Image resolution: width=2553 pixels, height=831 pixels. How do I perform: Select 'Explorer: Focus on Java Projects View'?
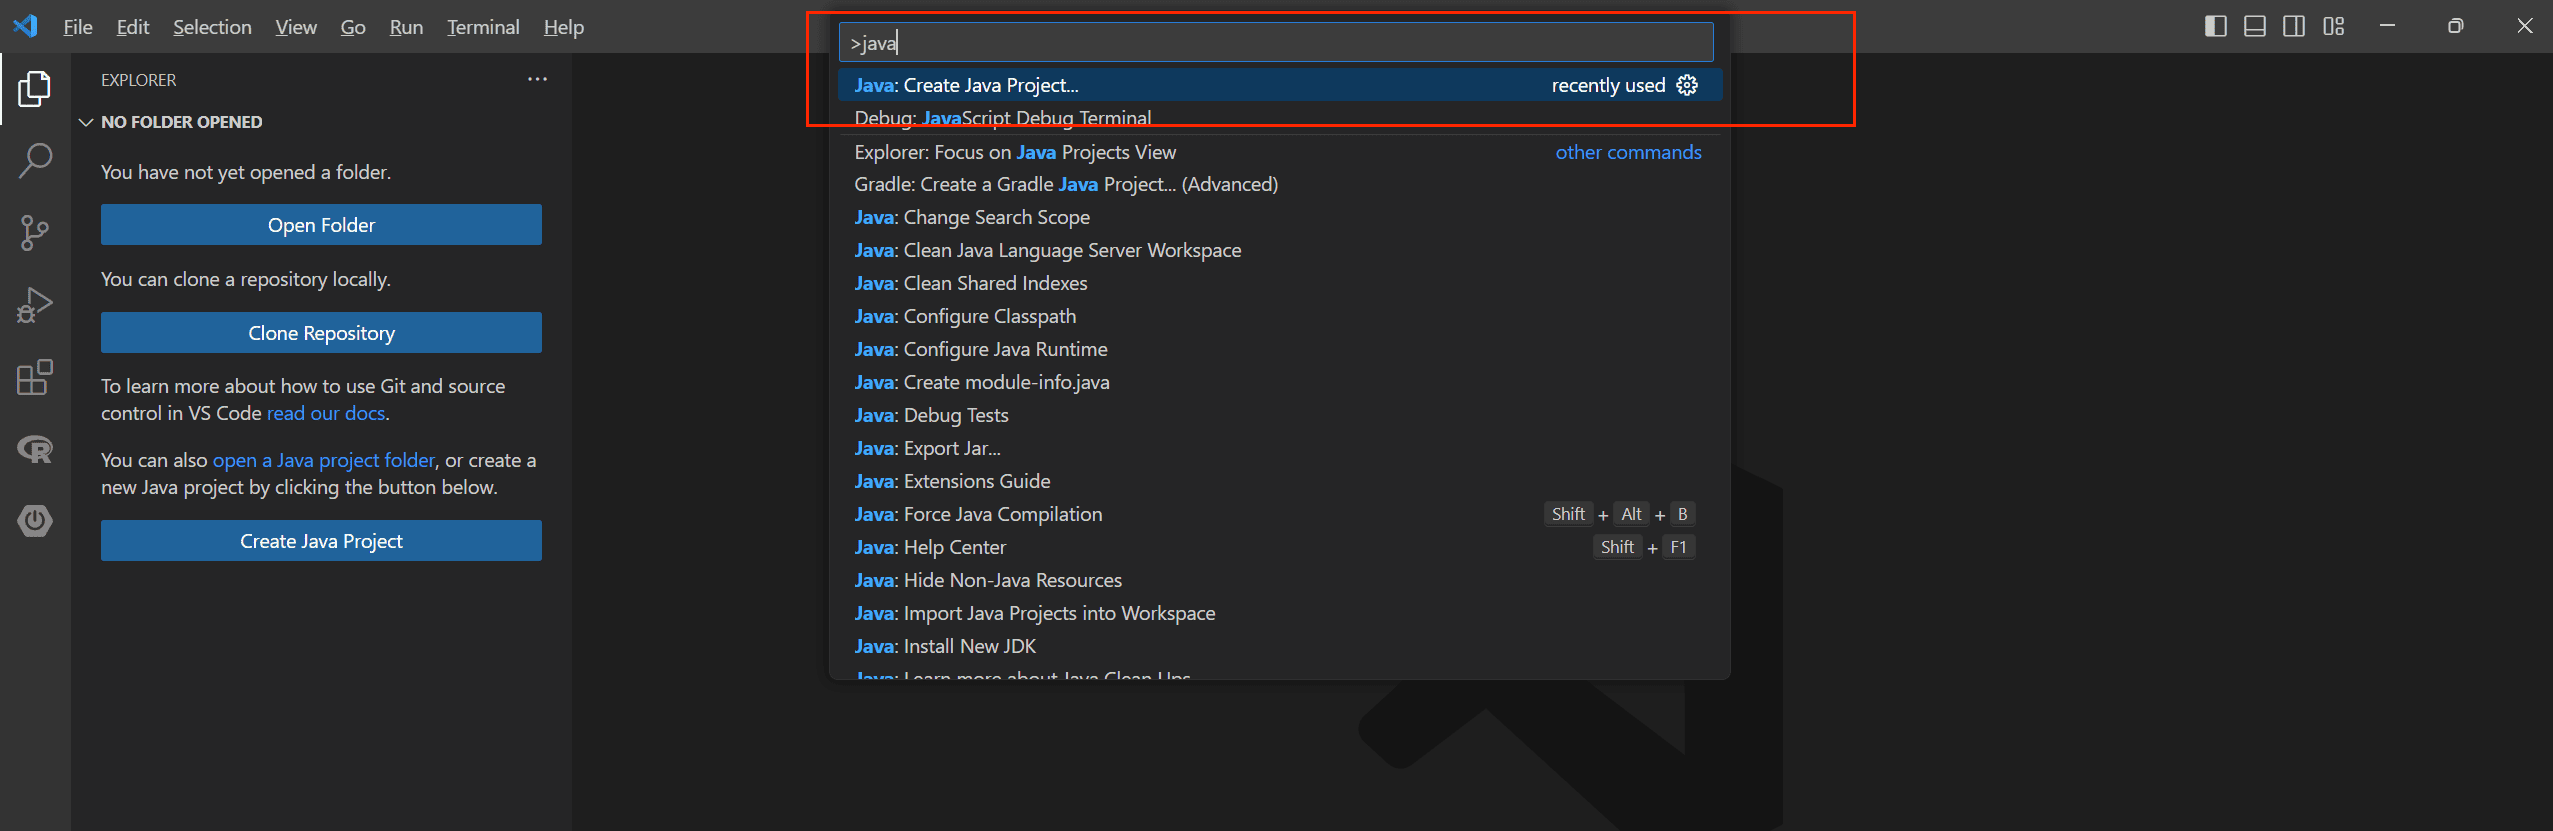(x=1280, y=152)
